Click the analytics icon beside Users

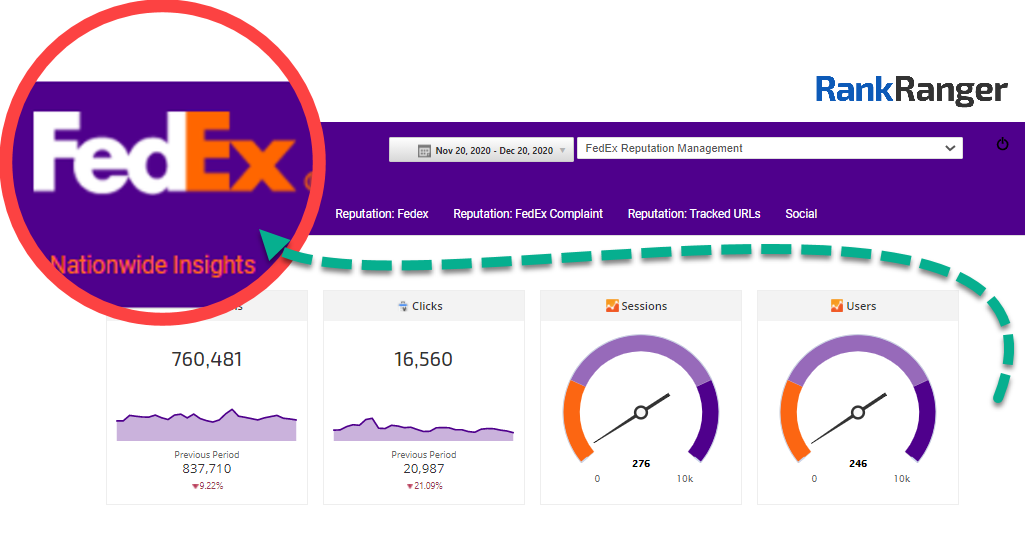click(837, 305)
